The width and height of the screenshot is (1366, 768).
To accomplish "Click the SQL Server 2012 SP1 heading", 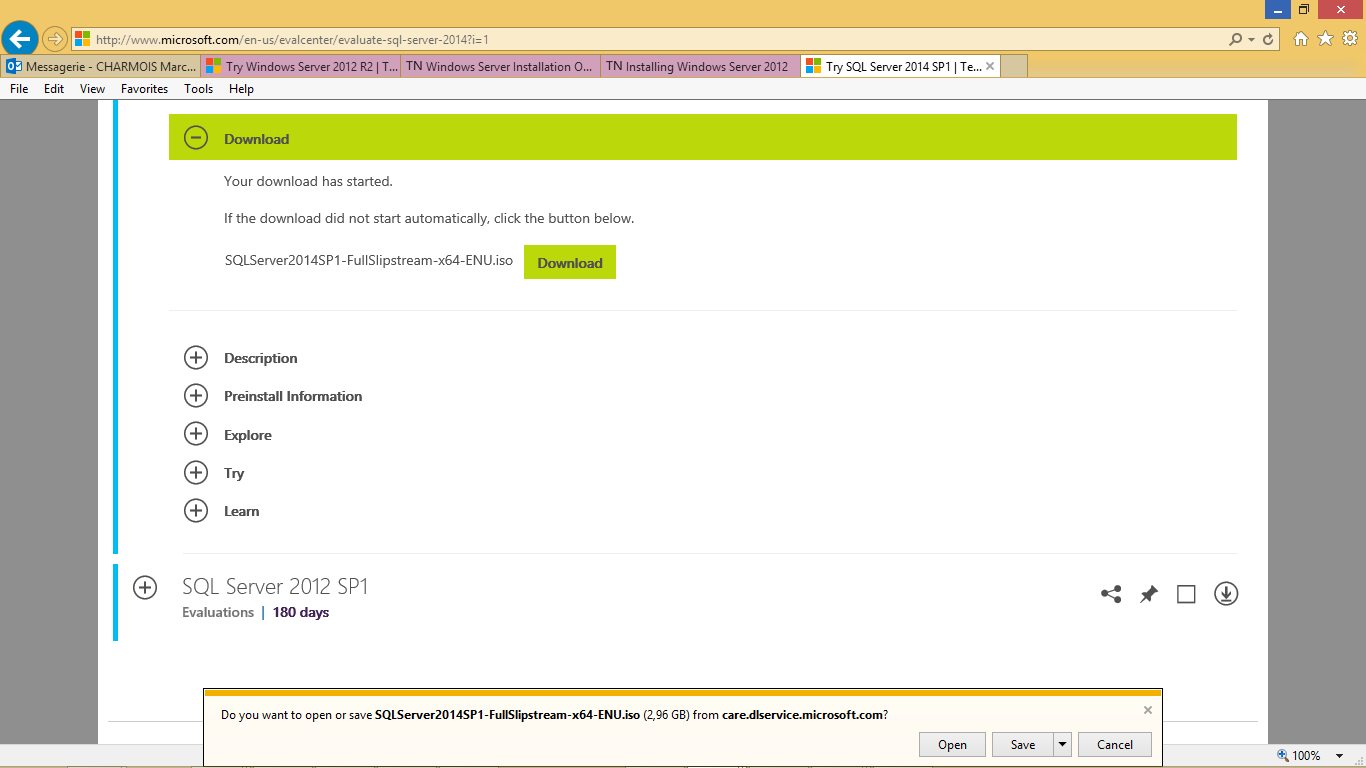I will click(275, 586).
